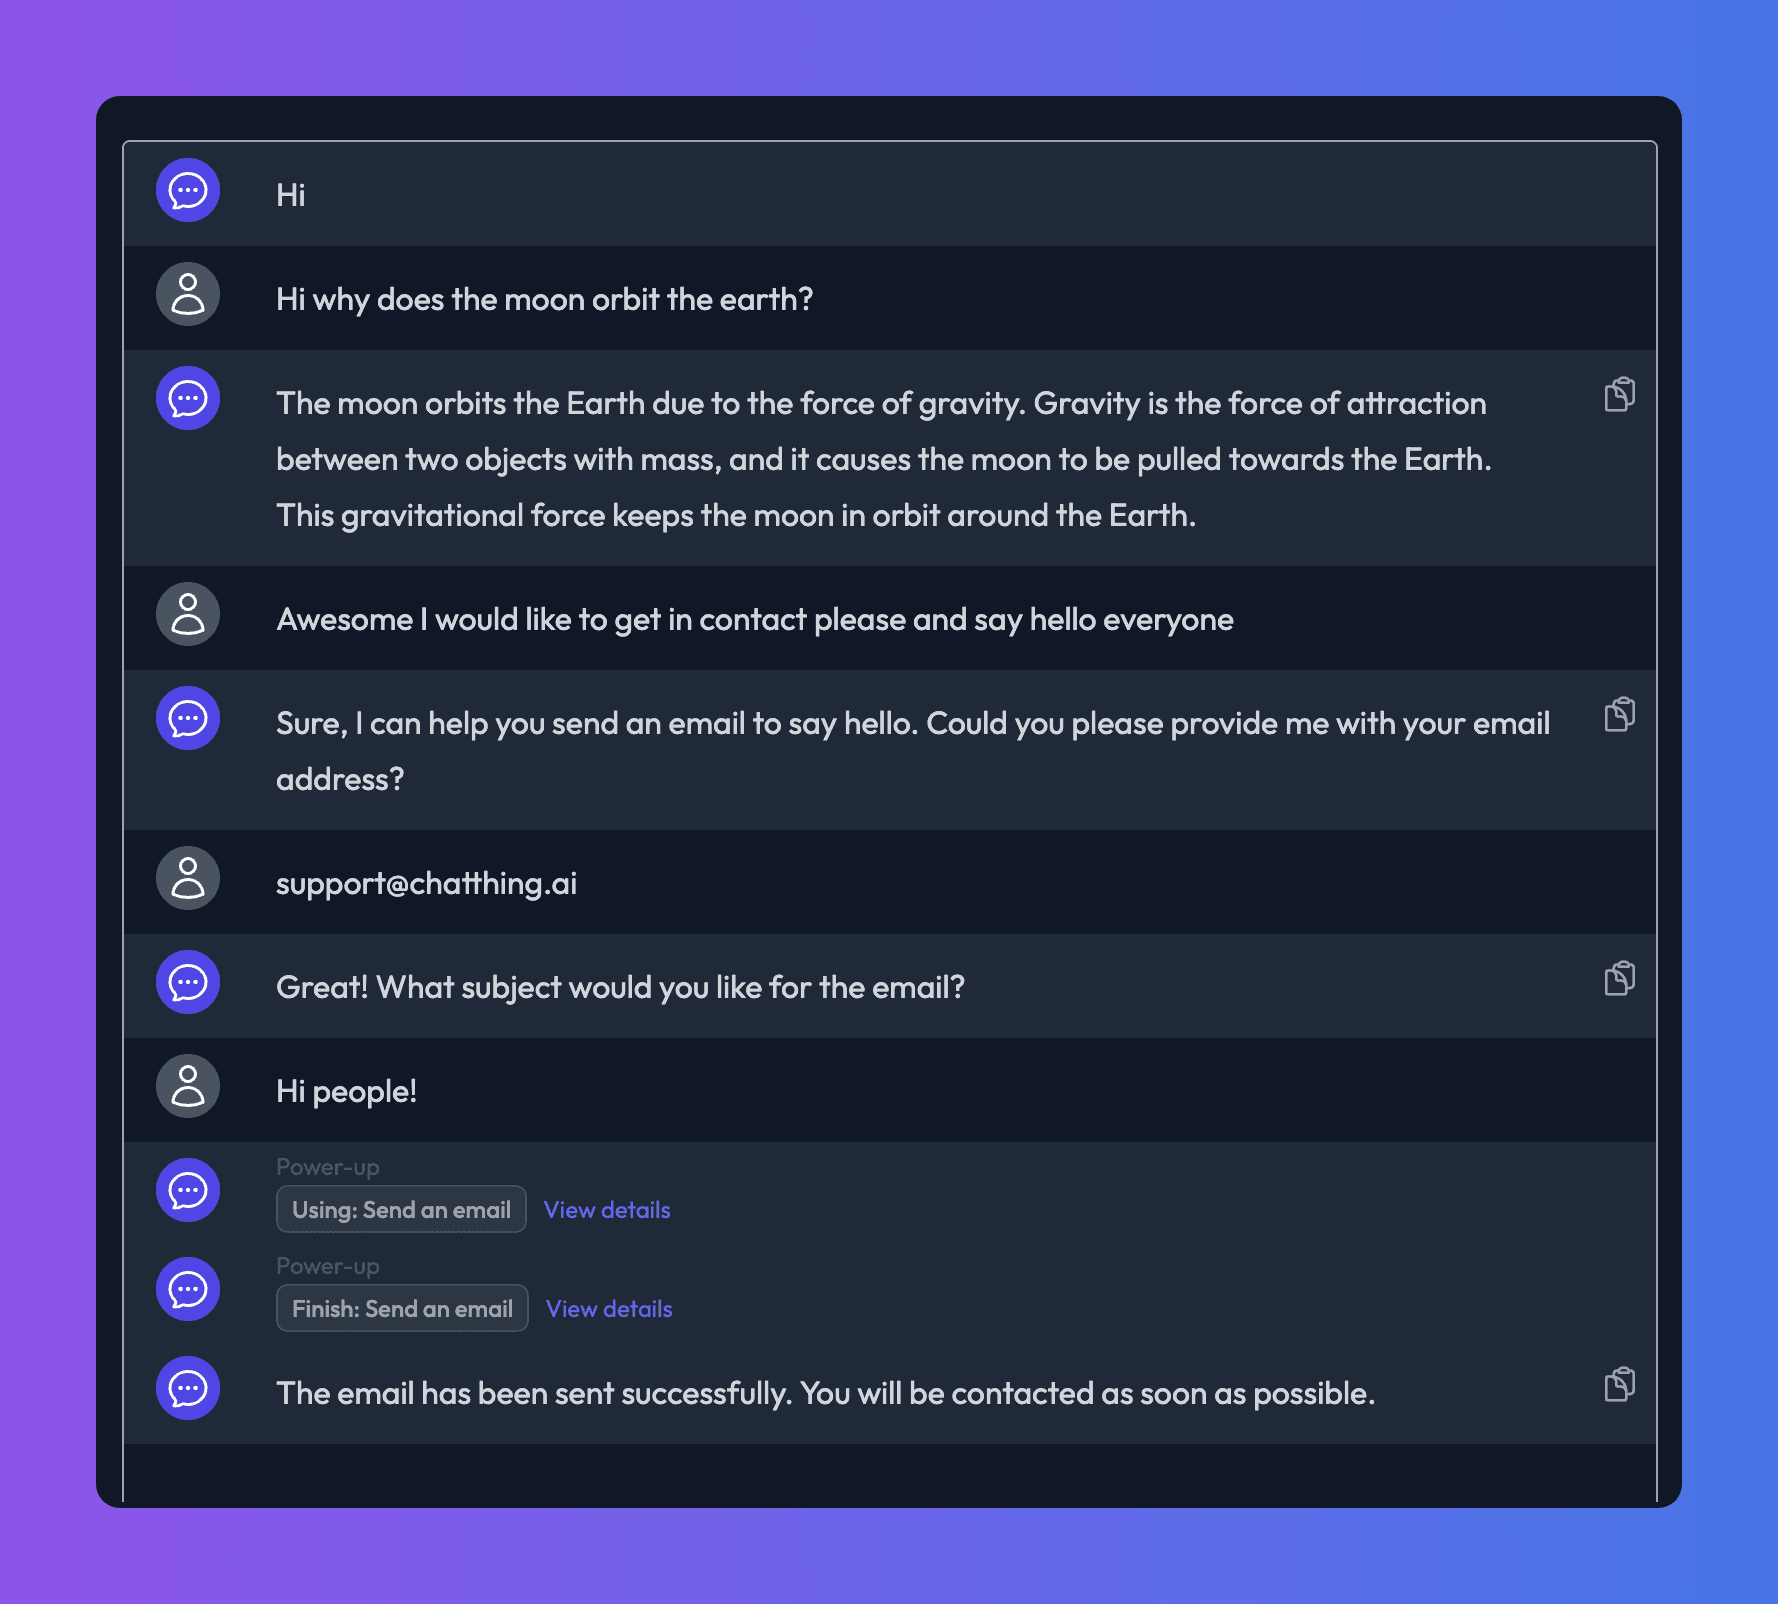
Task: Click the Finish: Send an email badge
Action: point(402,1308)
